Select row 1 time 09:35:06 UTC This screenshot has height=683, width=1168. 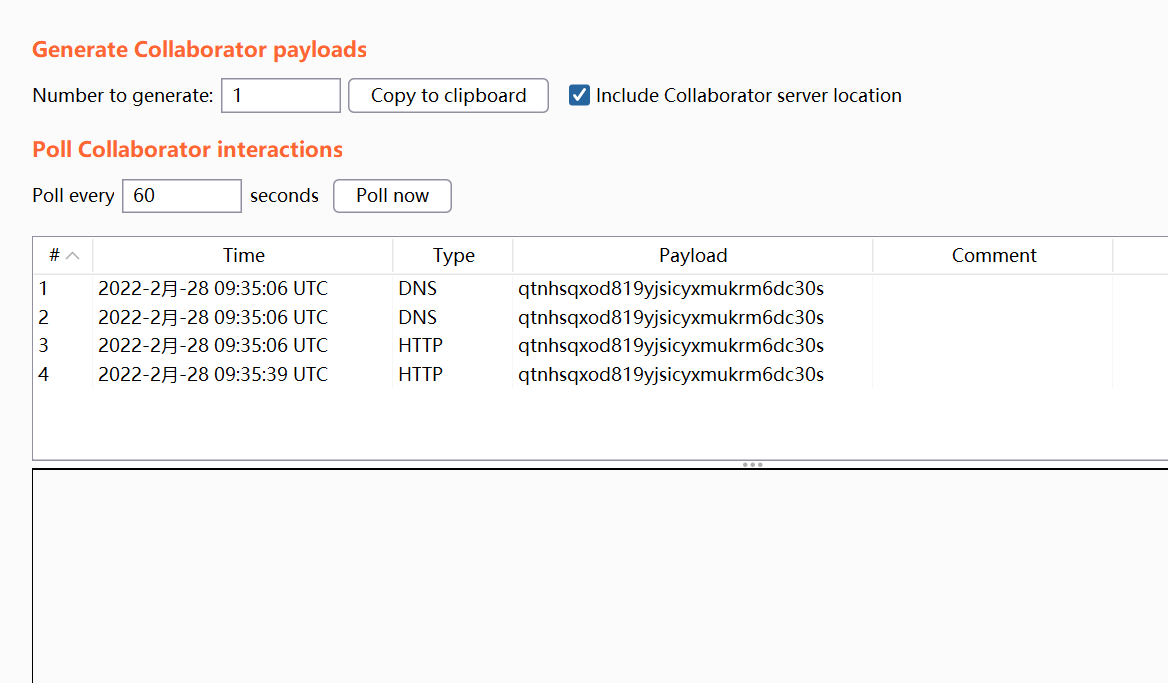click(x=243, y=288)
